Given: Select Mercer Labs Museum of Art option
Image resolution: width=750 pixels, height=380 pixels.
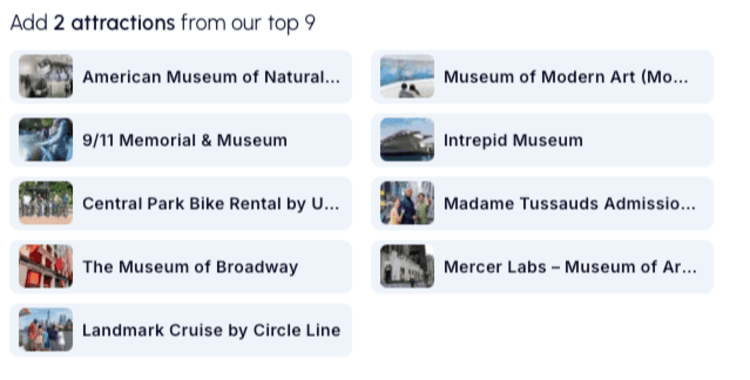Looking at the screenshot, I should click(x=542, y=267).
